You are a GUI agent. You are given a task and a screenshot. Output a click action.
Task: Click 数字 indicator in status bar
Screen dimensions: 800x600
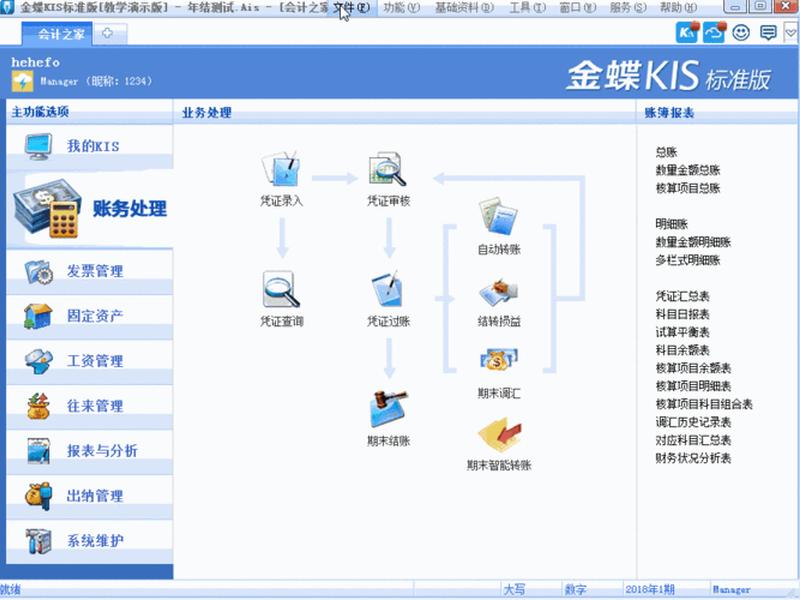(576, 590)
